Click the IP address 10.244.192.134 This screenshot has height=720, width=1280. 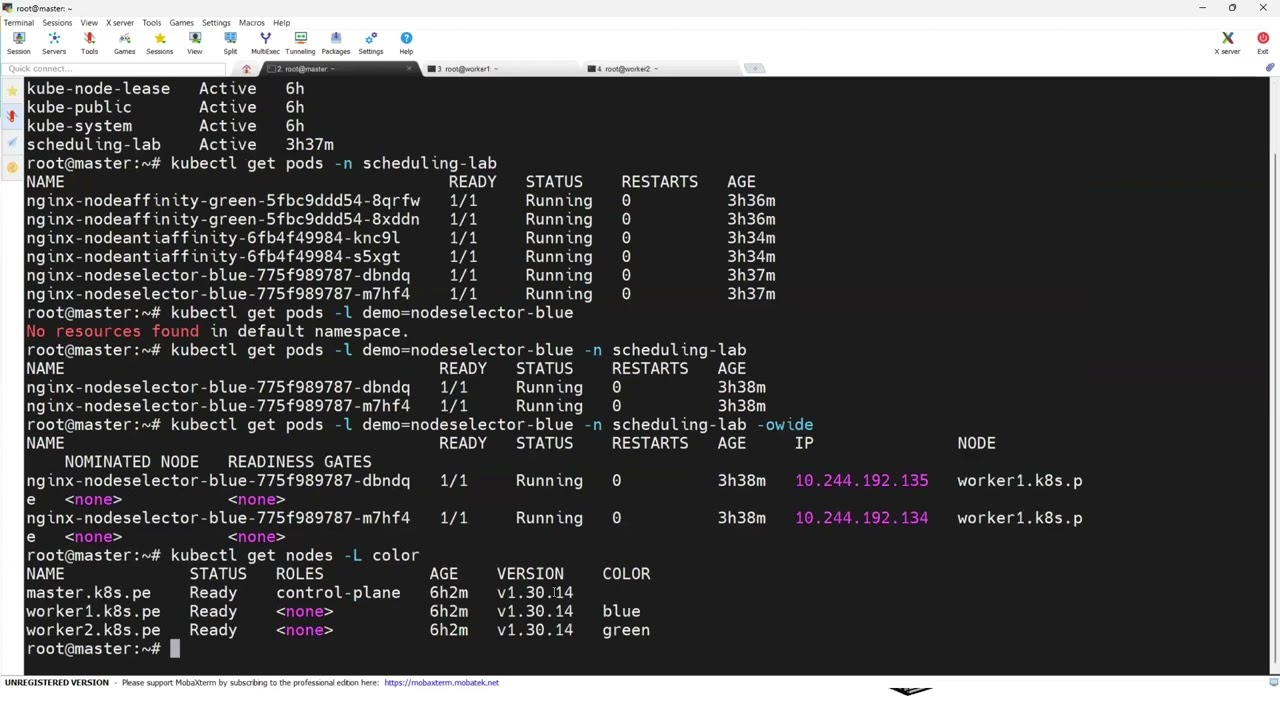coord(861,518)
